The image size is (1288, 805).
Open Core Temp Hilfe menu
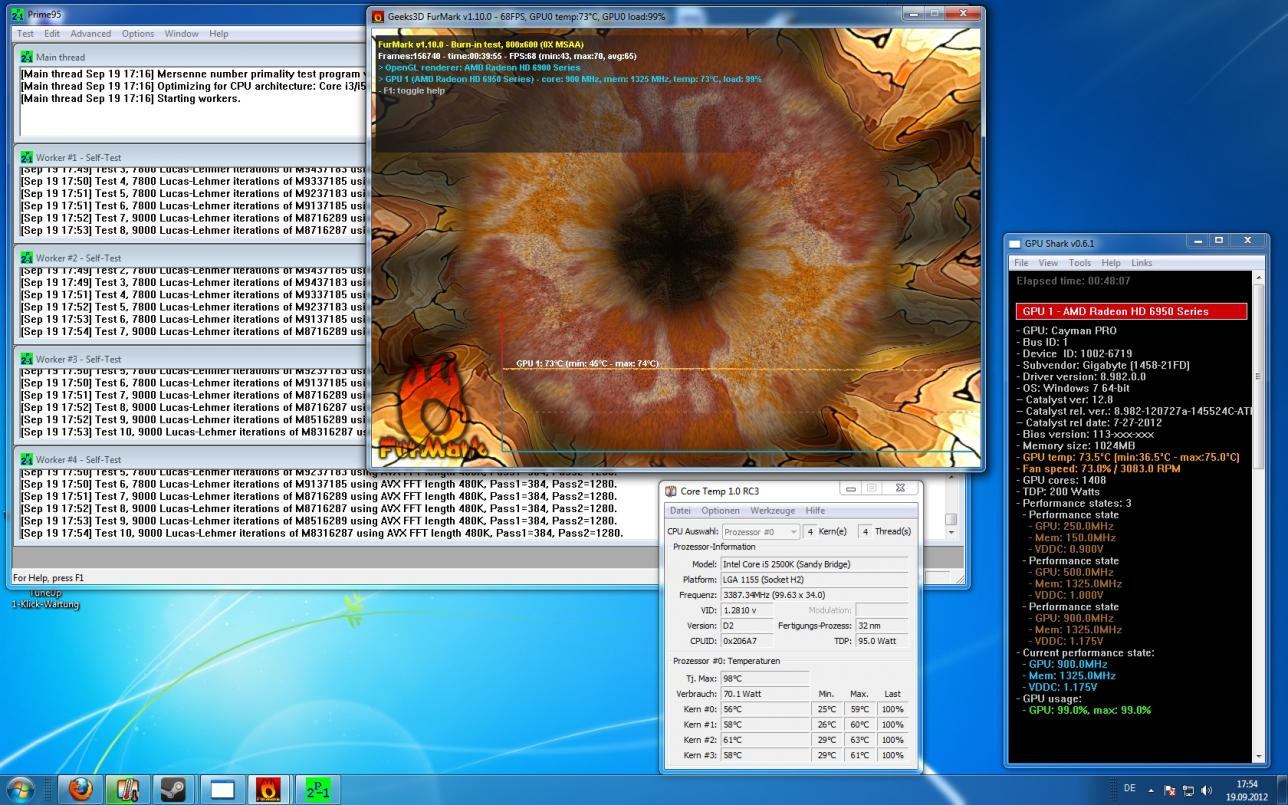816,510
